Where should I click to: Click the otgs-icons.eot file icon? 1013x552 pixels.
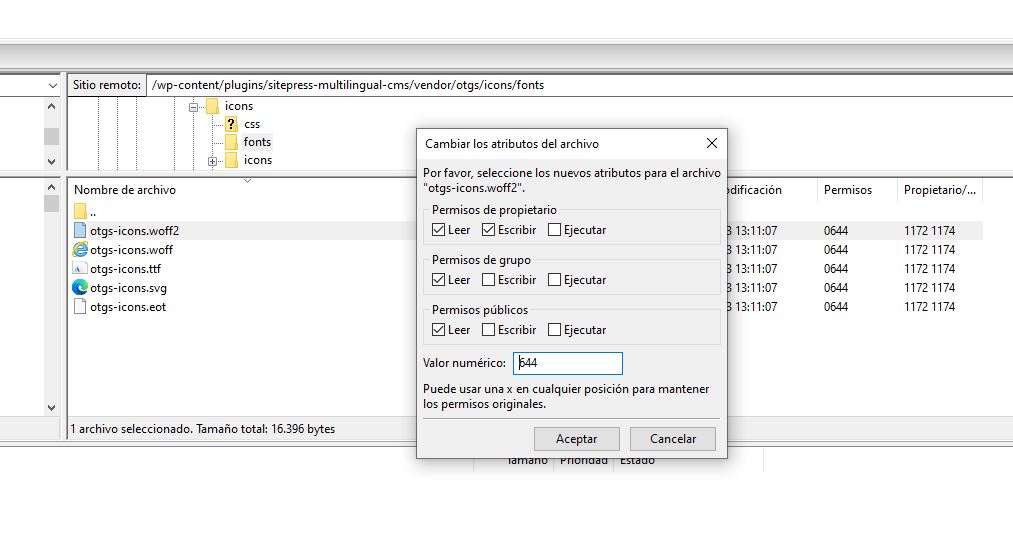click(80, 307)
